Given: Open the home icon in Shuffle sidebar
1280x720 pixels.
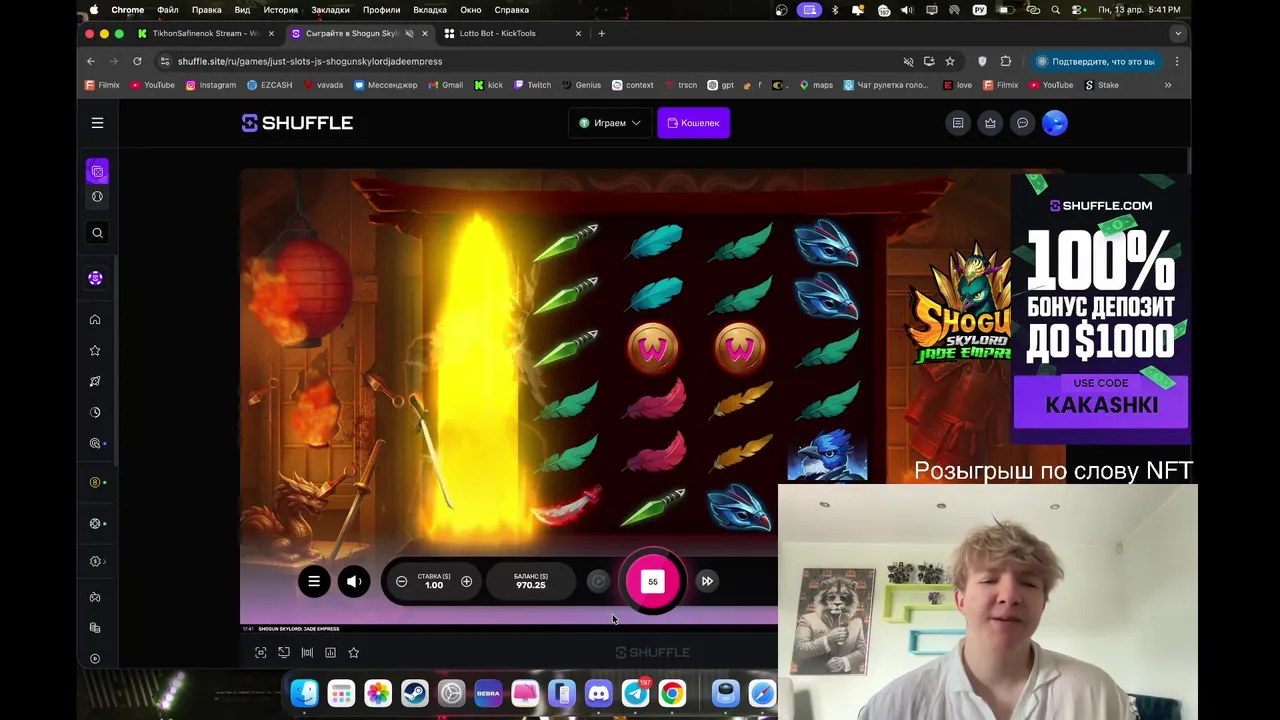Looking at the screenshot, I should (x=95, y=320).
